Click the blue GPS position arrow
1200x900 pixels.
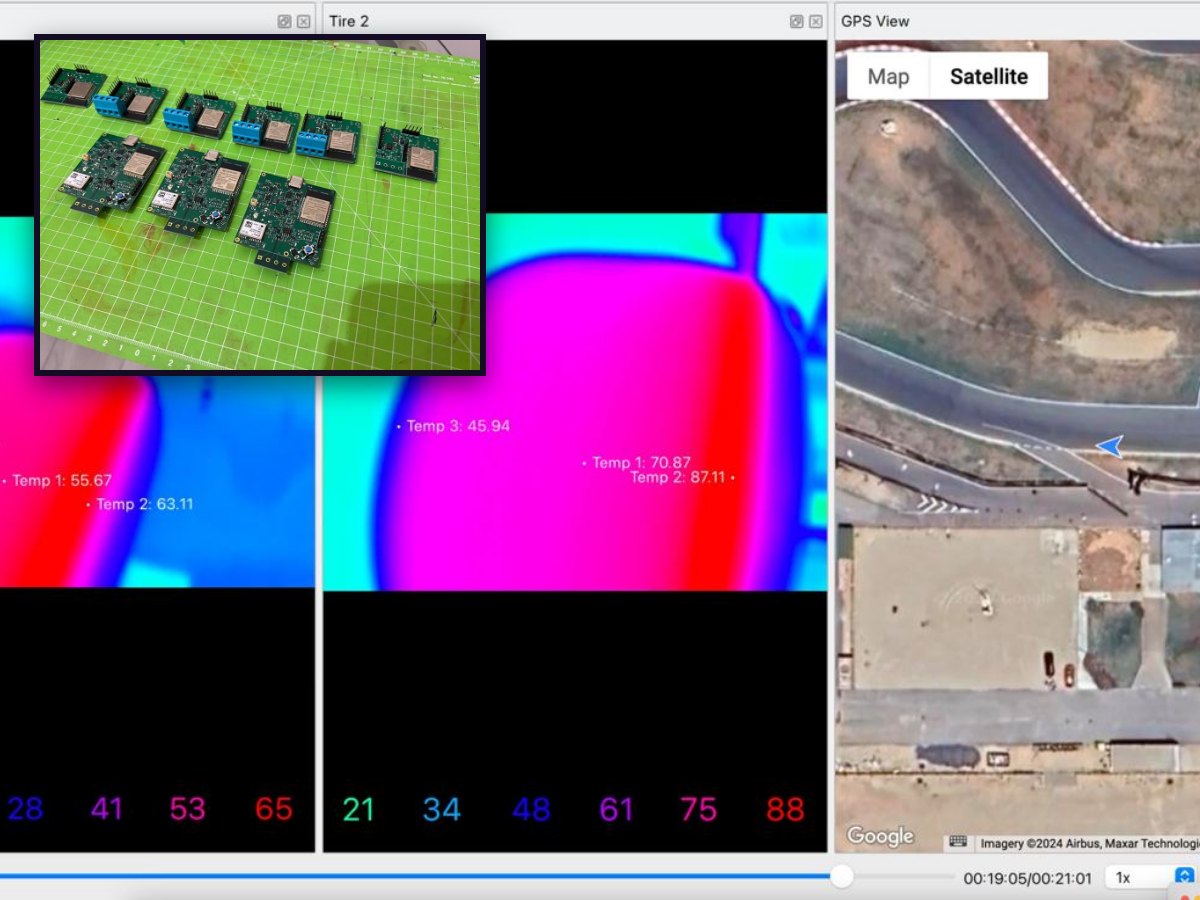pyautogui.click(x=1109, y=446)
